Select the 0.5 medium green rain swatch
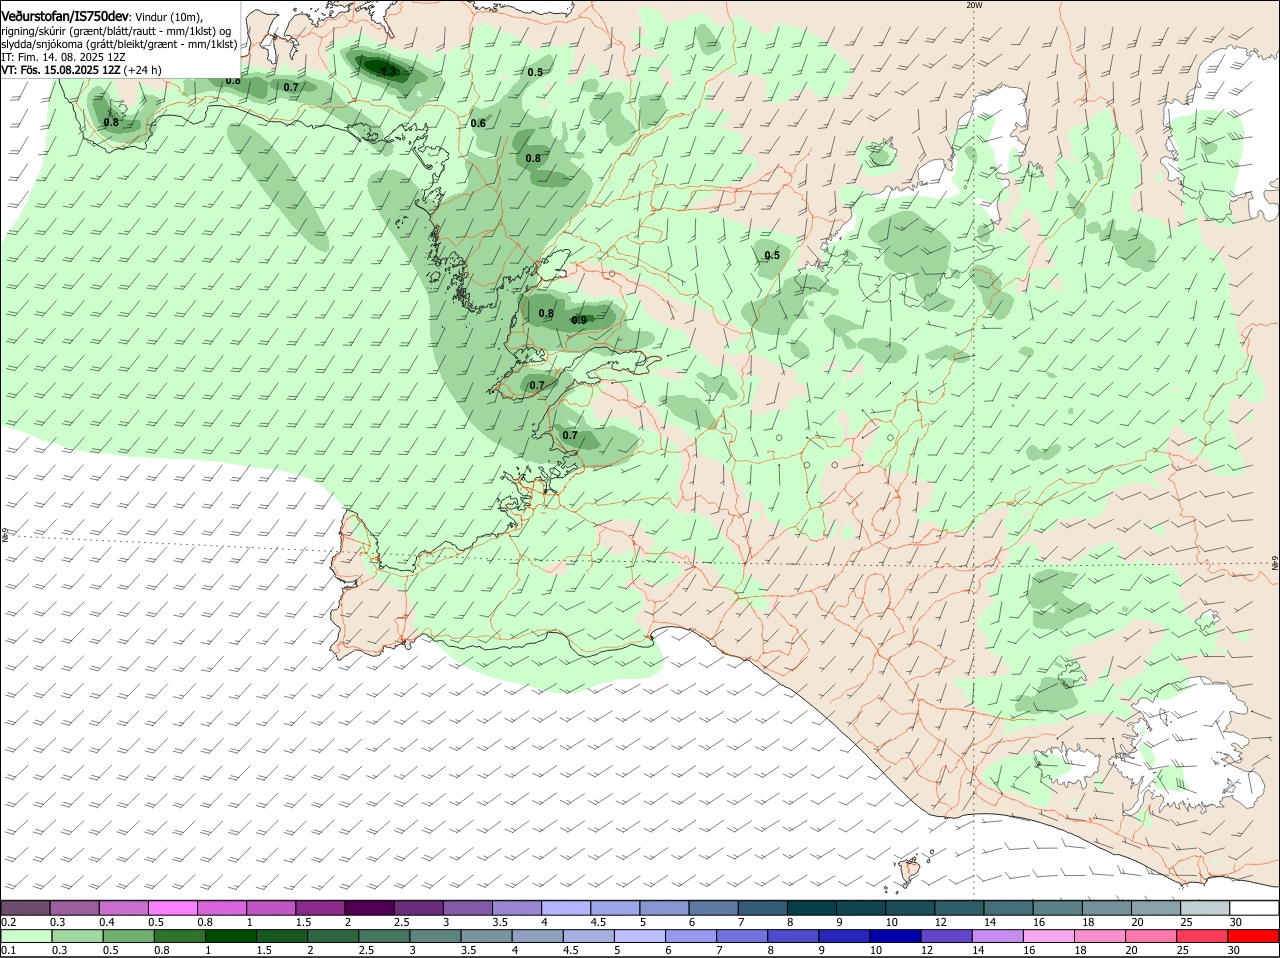 127,937
